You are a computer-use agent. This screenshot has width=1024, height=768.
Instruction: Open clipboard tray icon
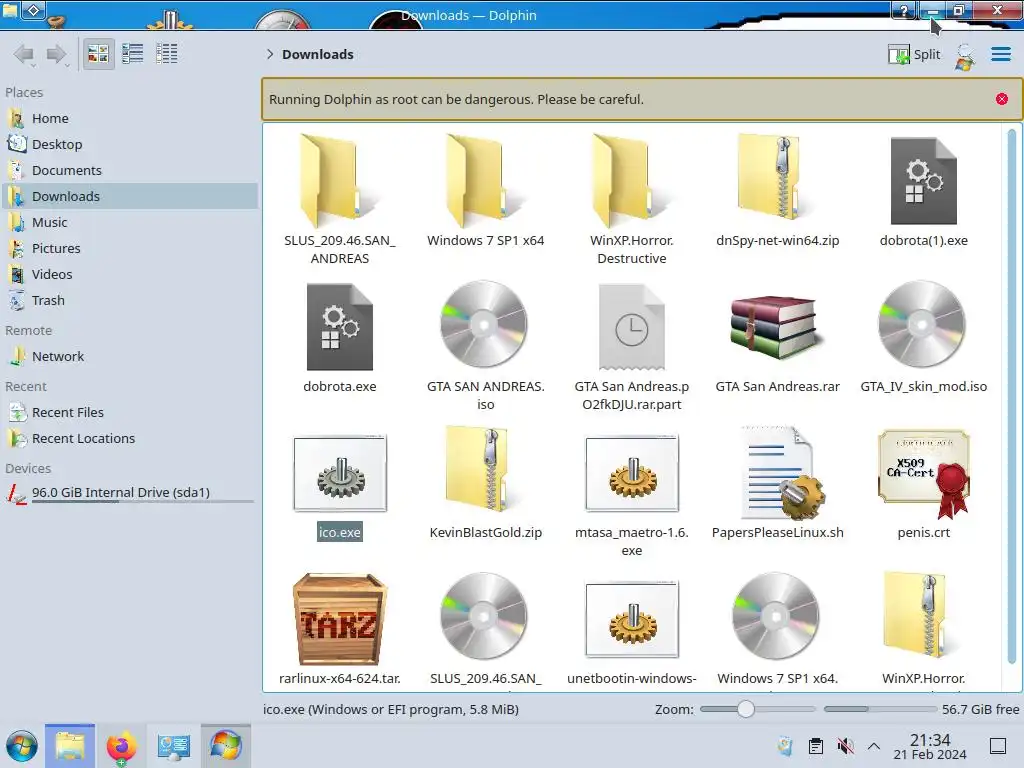(816, 746)
